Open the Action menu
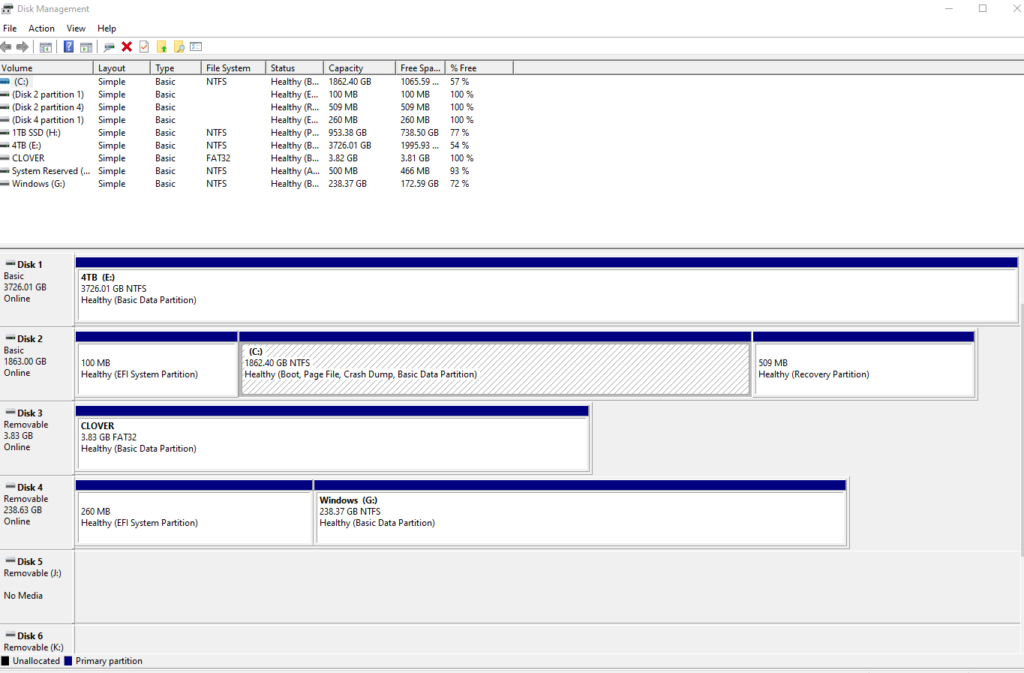The height and width of the screenshot is (673, 1024). click(41, 29)
